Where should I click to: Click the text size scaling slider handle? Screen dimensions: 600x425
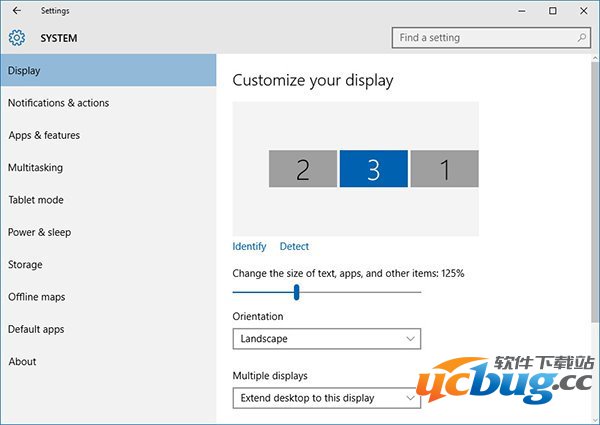297,292
